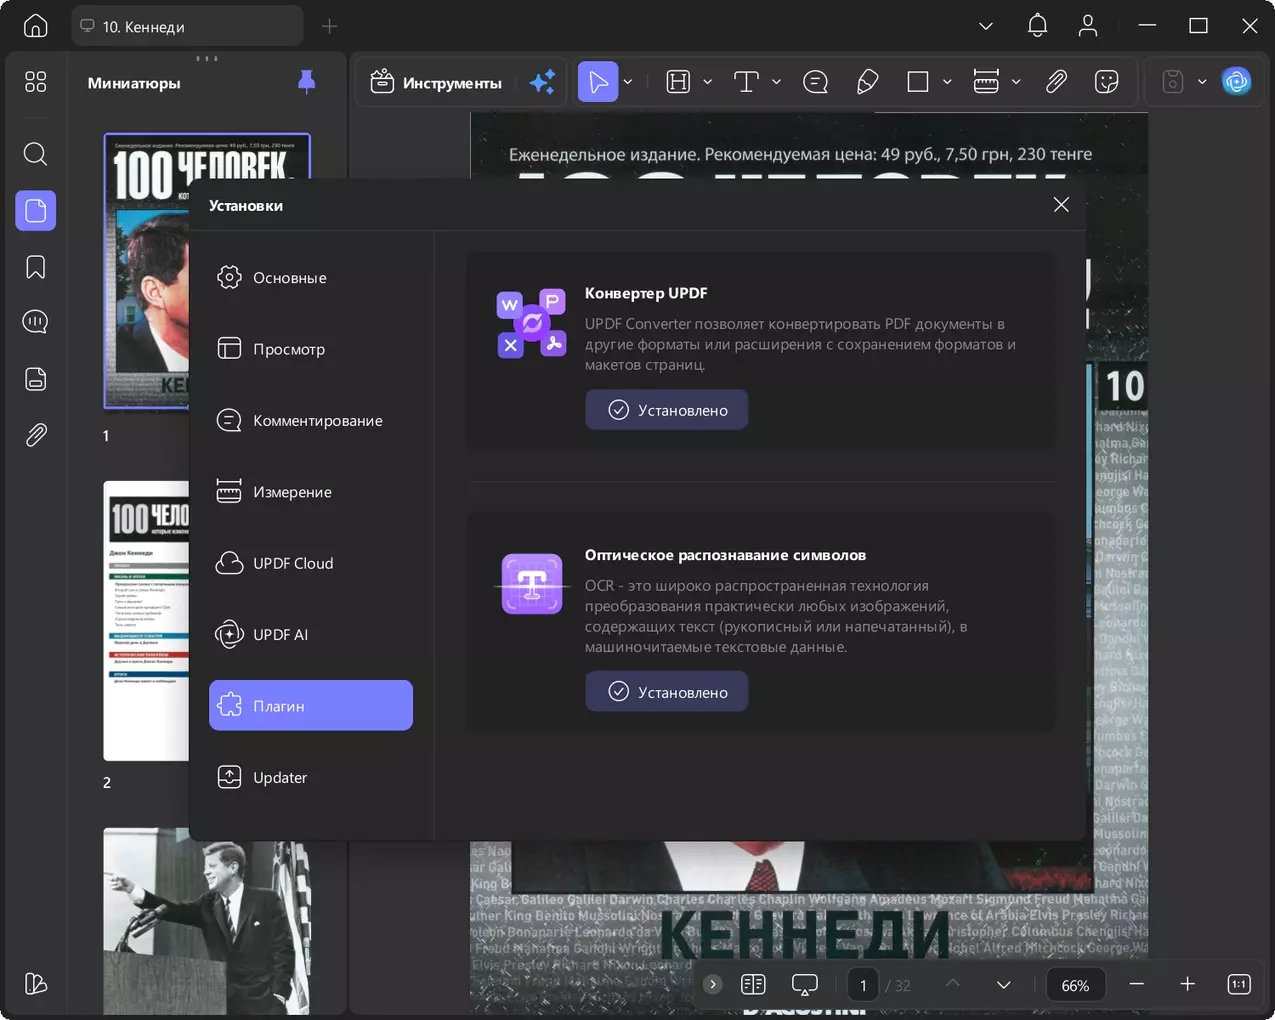The width and height of the screenshot is (1275, 1020).
Task: Open the Плагин settings section
Action: (311, 705)
